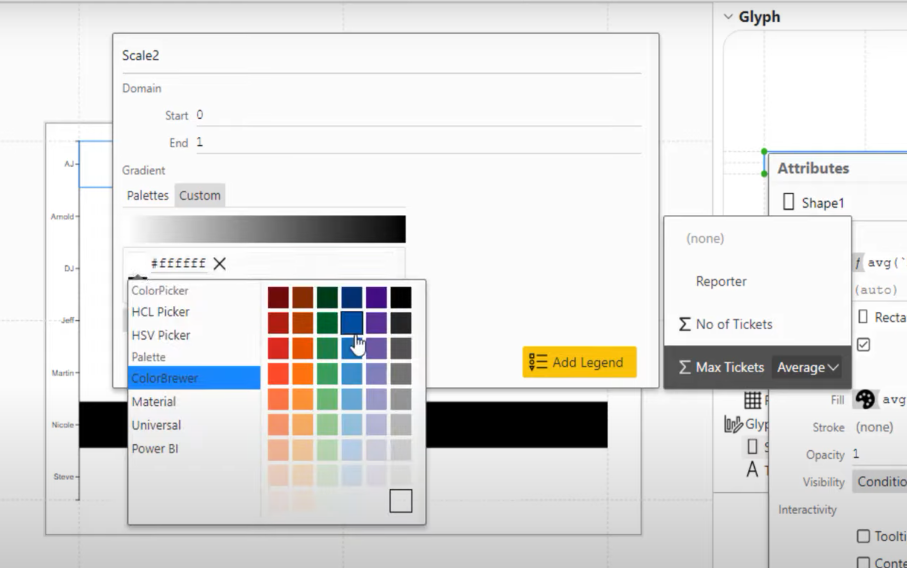Screen dimensions: 907x568
Task: Click the Martin axis label on the chart
Action: point(62,372)
